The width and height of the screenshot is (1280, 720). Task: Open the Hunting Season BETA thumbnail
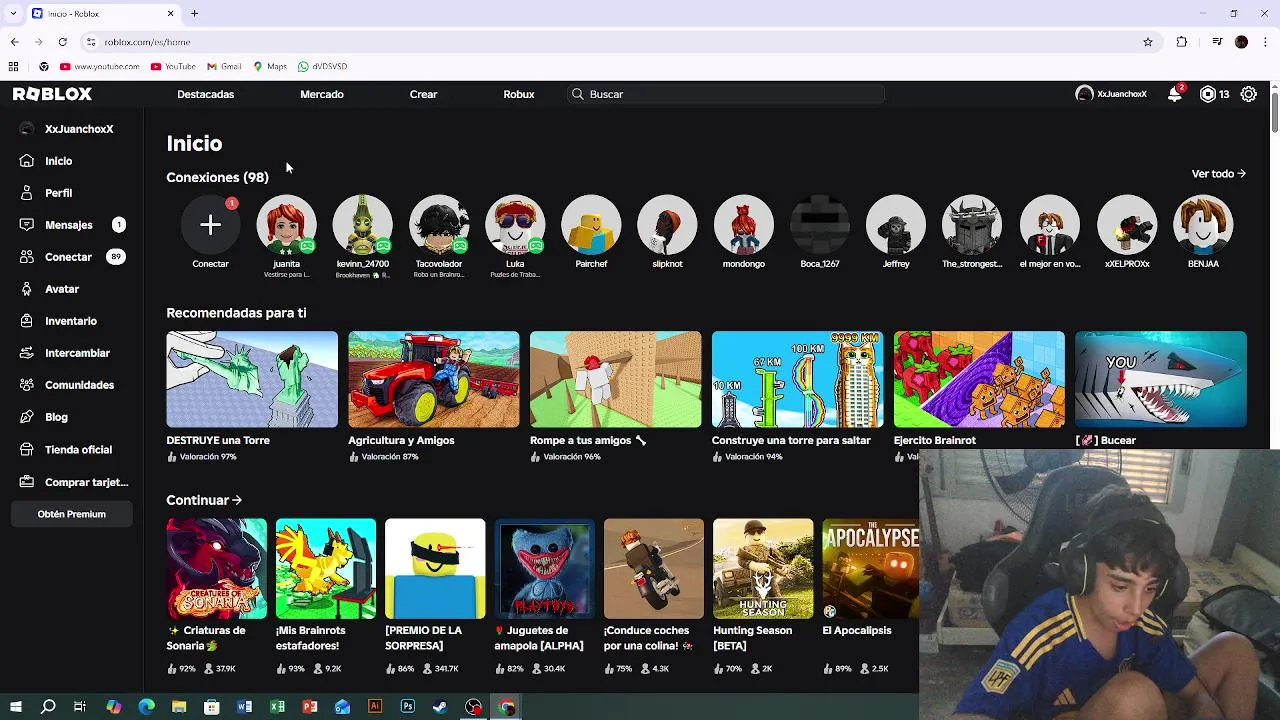tap(763, 568)
